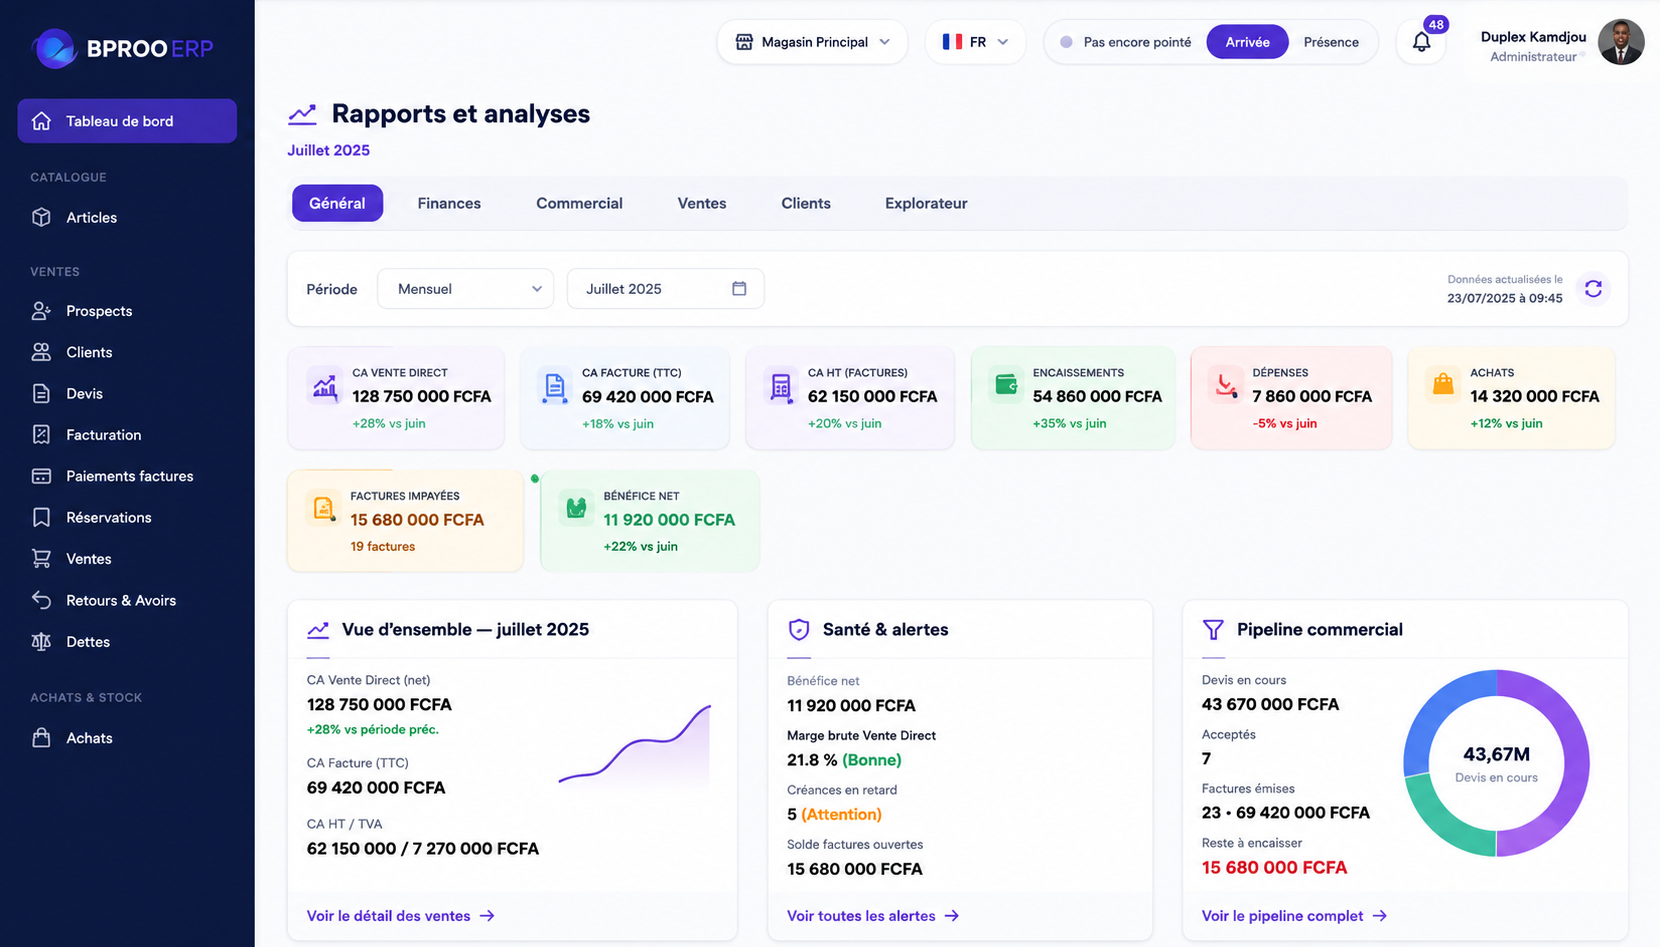
Task: Click the Devis document icon
Action: coord(41,393)
